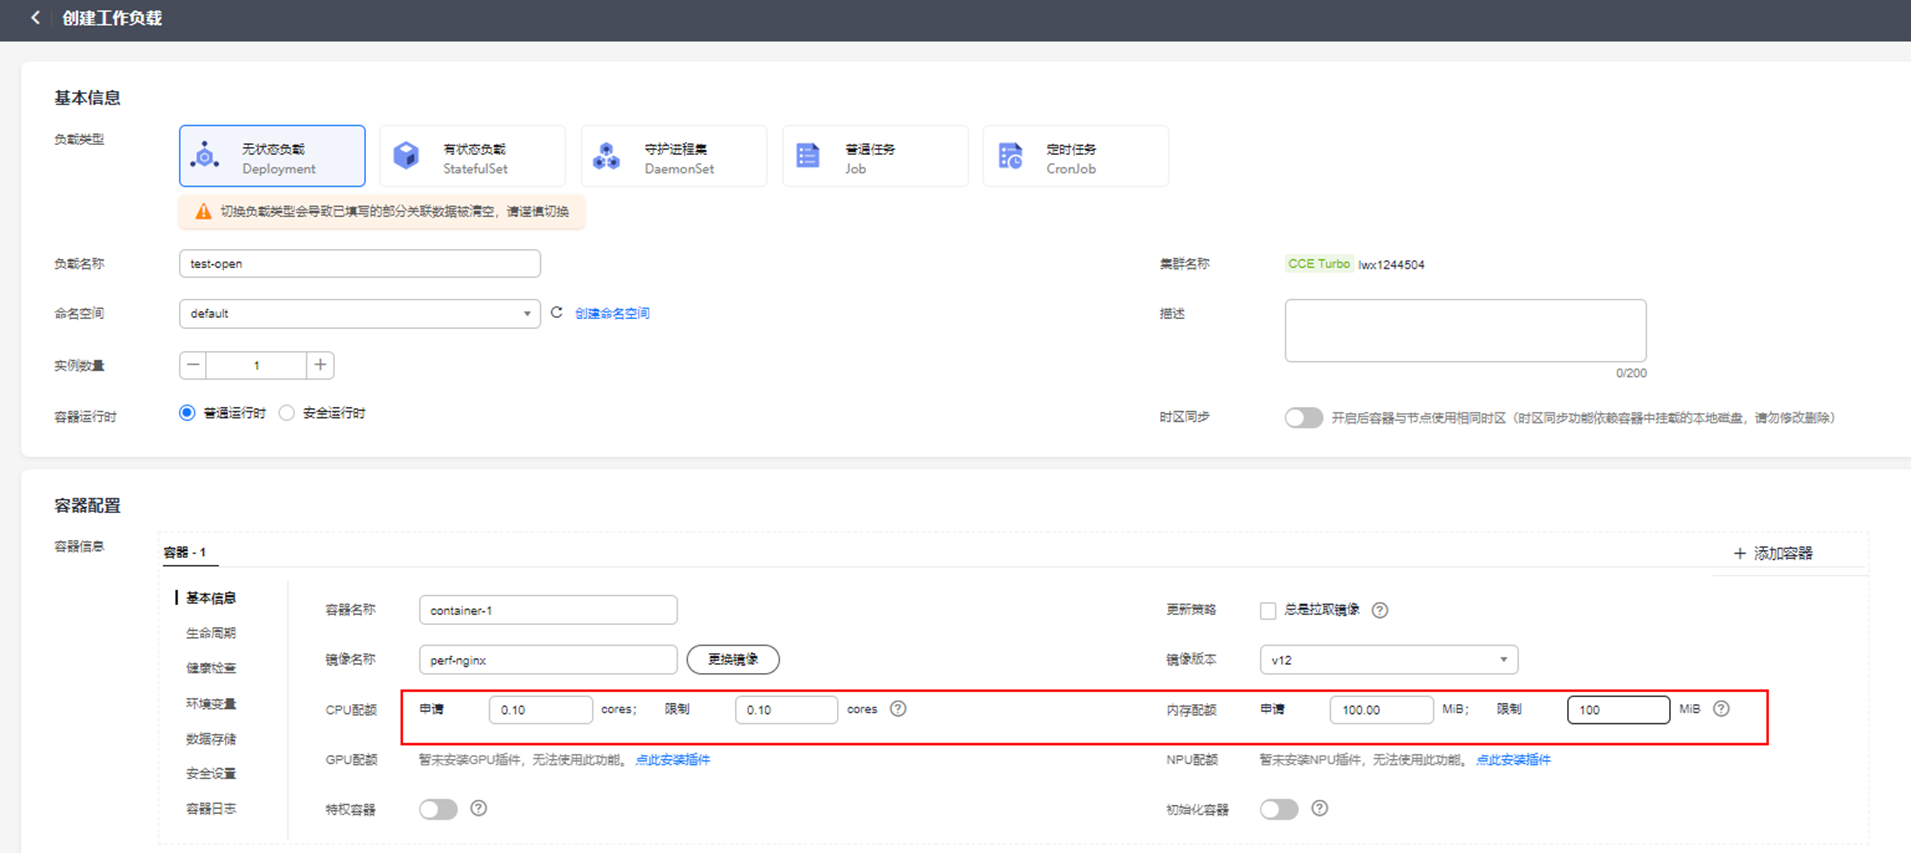Select the 无状态负载 Deployment workload icon

point(205,156)
